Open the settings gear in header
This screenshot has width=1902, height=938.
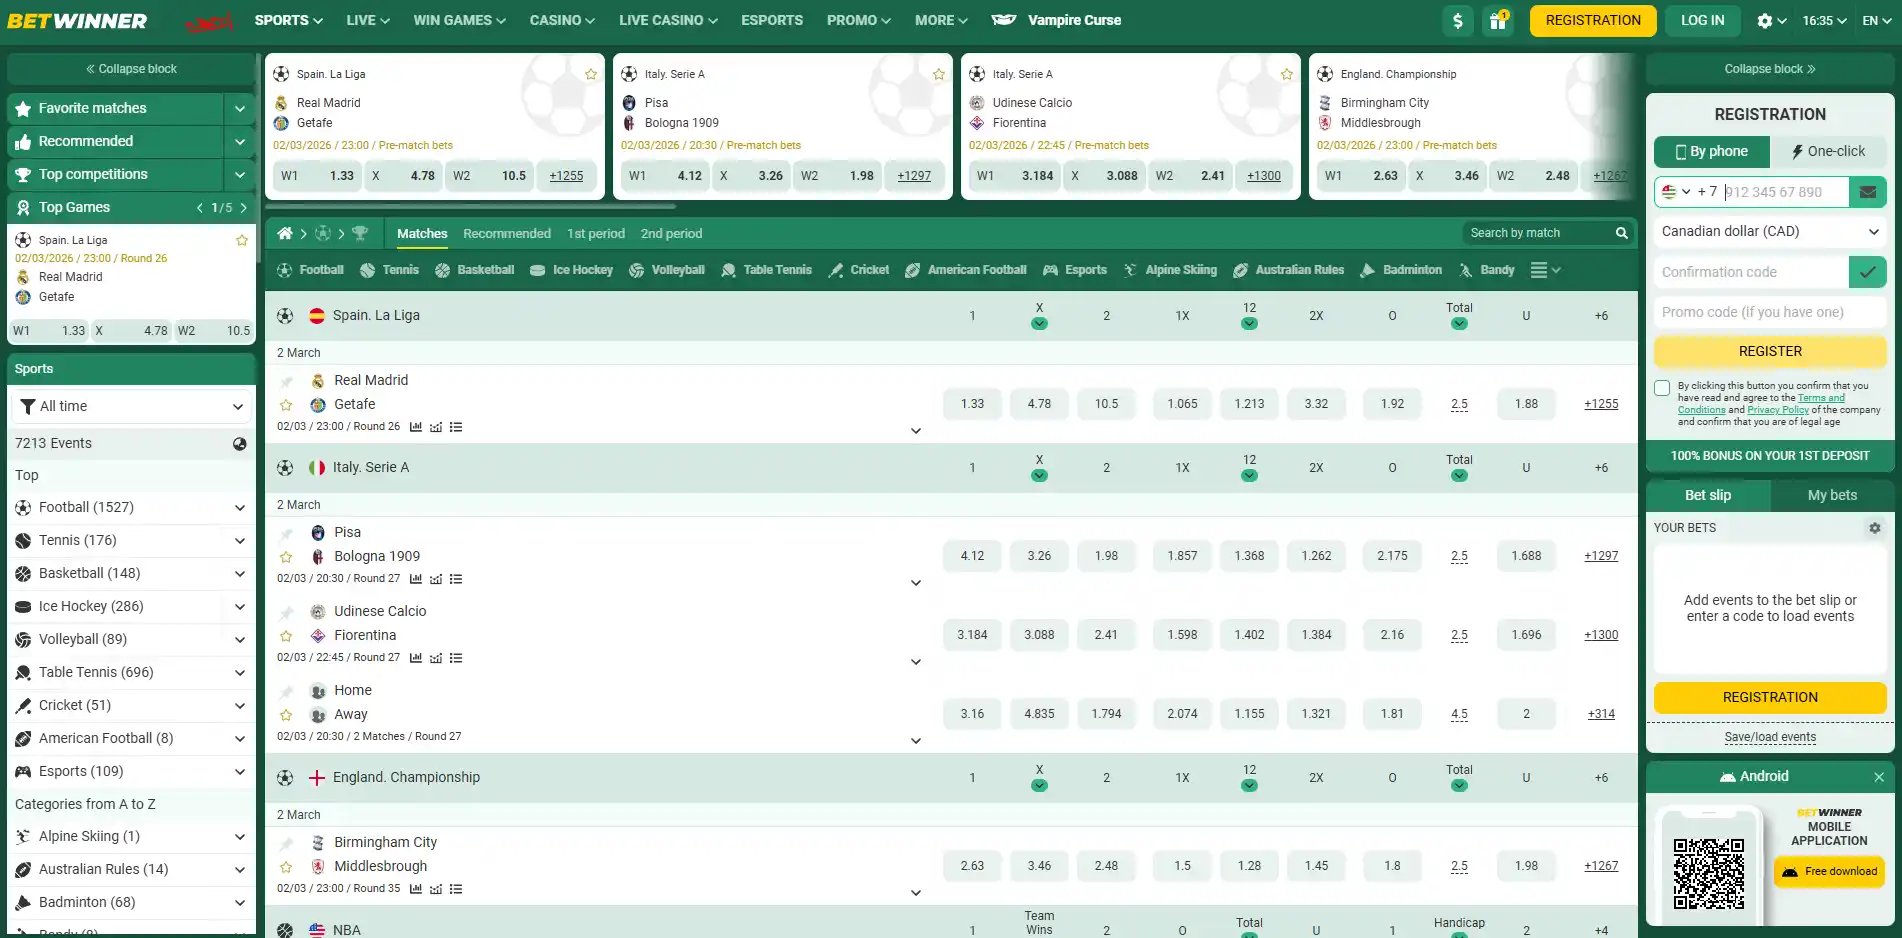[1765, 20]
